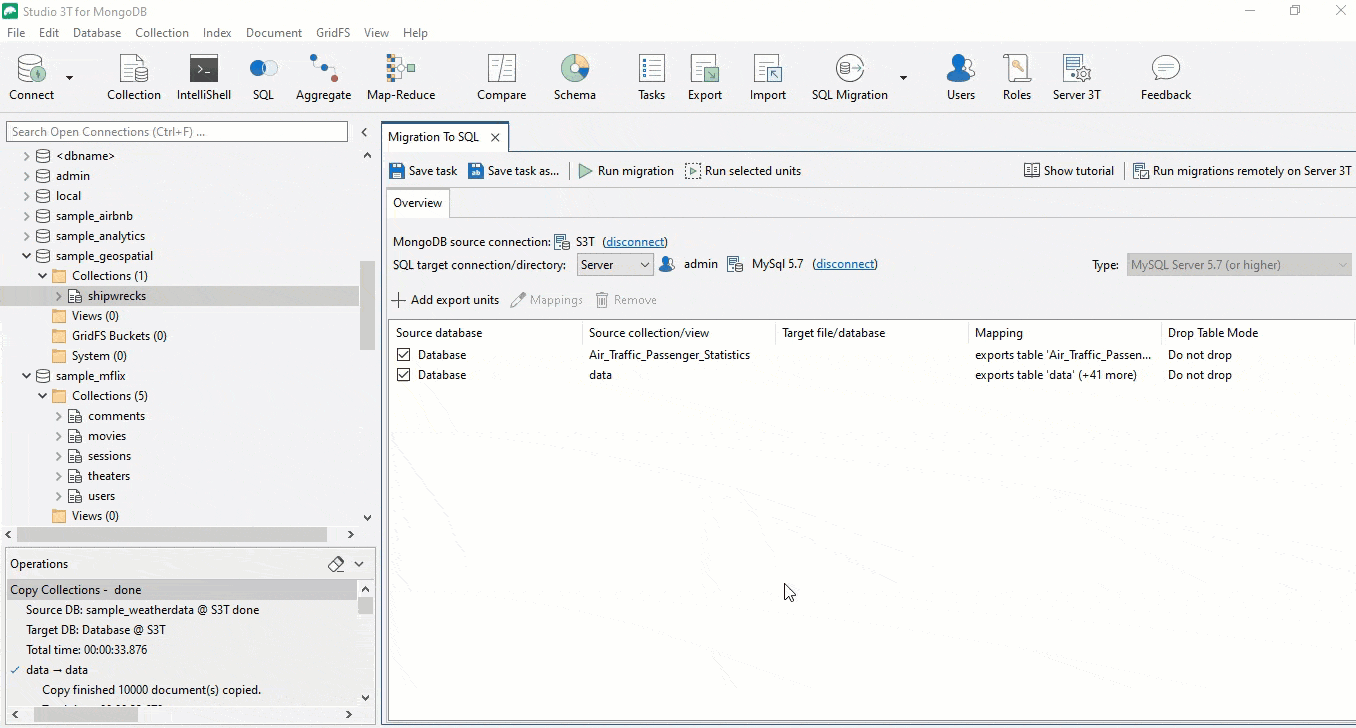
Task: Open the Connect toolbar icon
Action: tap(32, 78)
